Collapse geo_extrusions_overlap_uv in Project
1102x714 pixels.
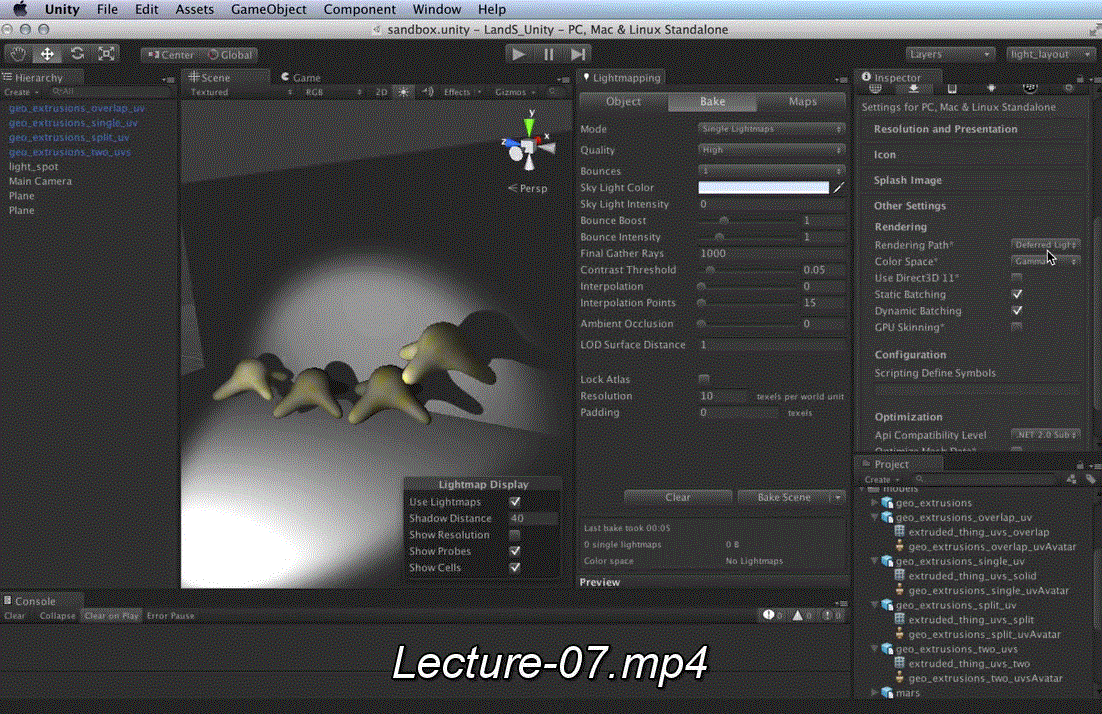[x=874, y=517]
